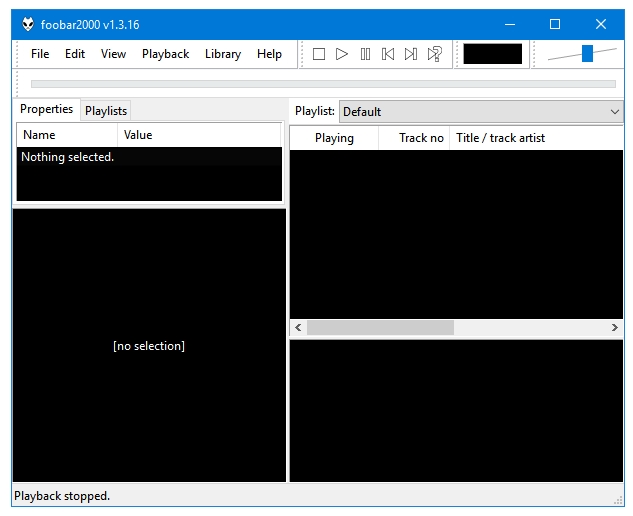Open the File menu
Image resolution: width=633 pixels, height=516 pixels.
click(40, 54)
